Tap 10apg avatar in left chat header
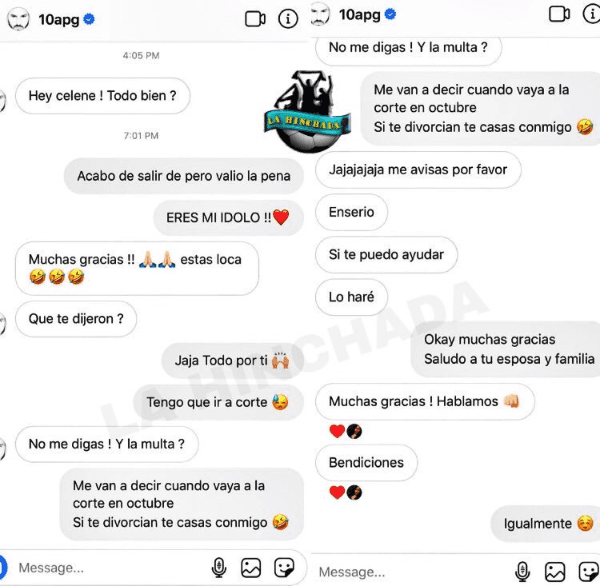 [x=18, y=20]
